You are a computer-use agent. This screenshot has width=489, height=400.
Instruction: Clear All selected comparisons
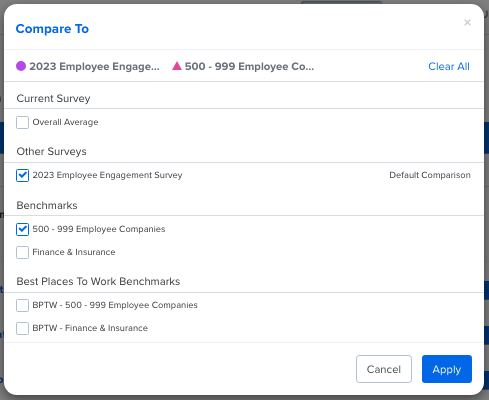pos(449,66)
